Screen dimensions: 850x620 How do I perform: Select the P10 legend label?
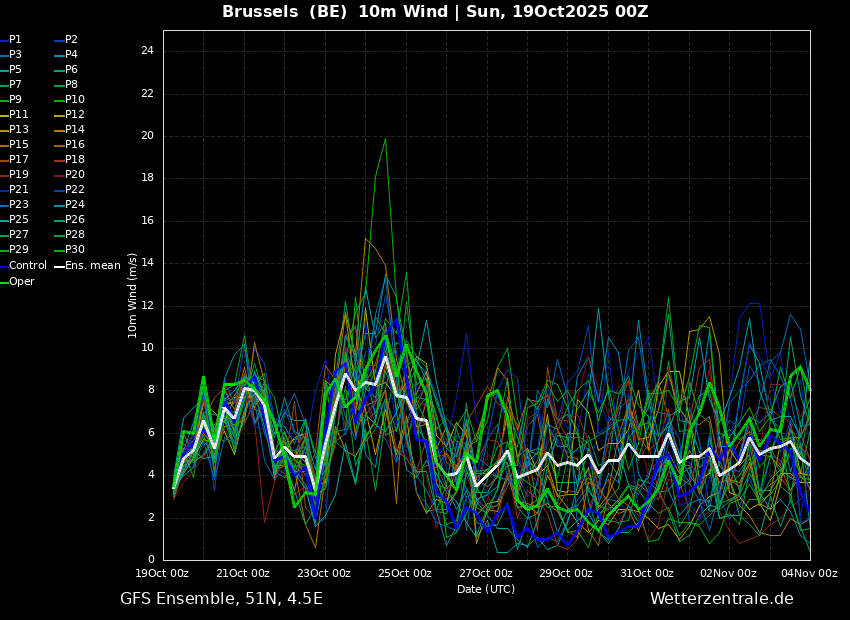(75, 99)
